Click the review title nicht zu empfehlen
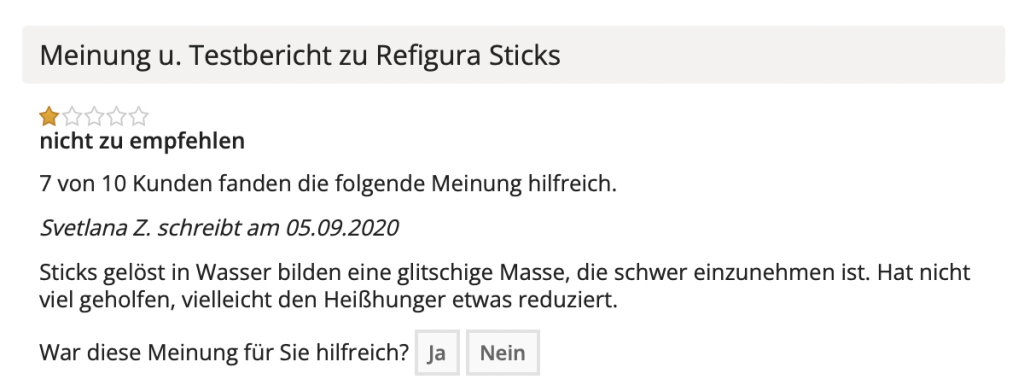This screenshot has width=1024, height=391. [142, 141]
